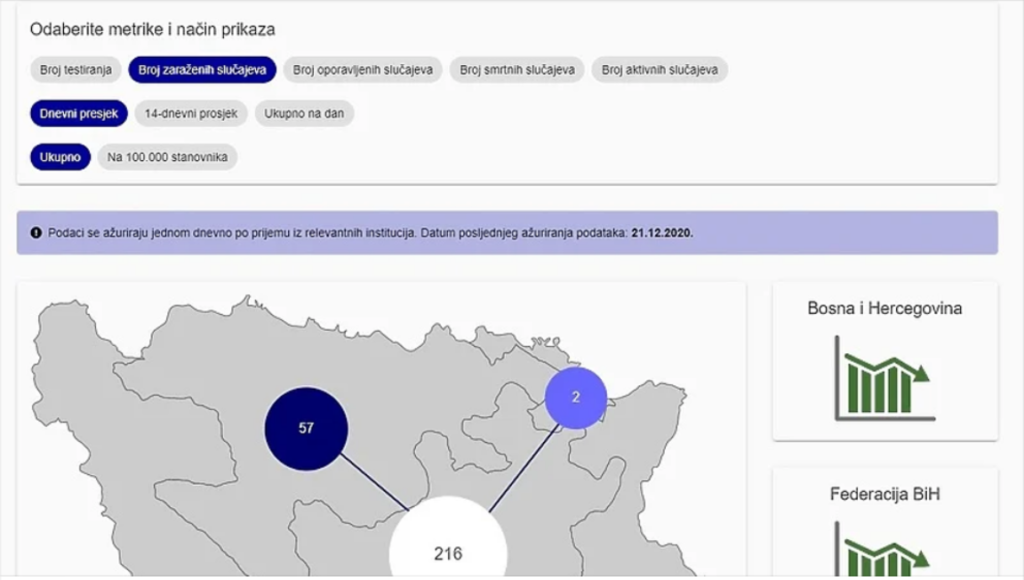
Task: Click the light purple map bubble showing 2
Action: [576, 398]
